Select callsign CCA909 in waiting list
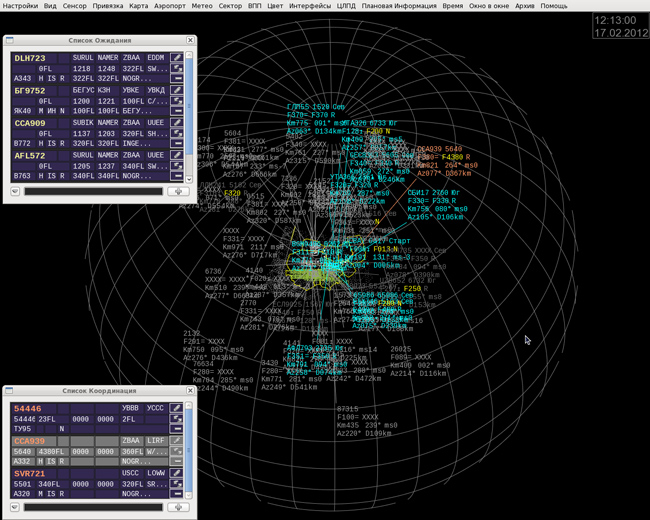This screenshot has width=650, height=520. [30, 123]
